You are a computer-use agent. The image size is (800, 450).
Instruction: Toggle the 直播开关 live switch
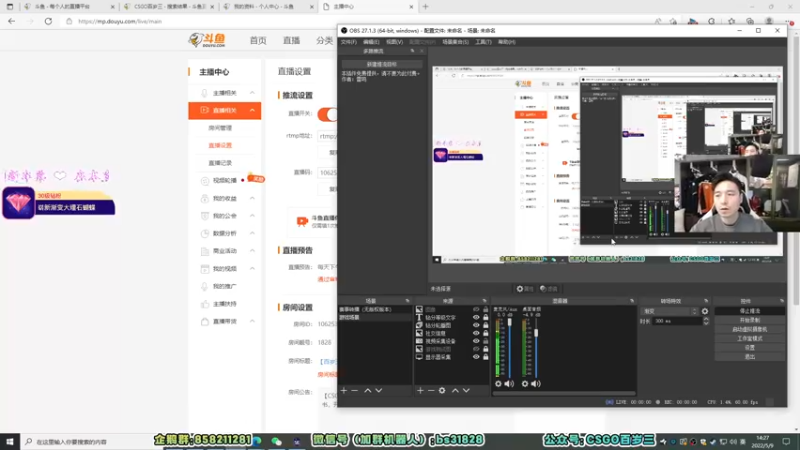click(328, 114)
